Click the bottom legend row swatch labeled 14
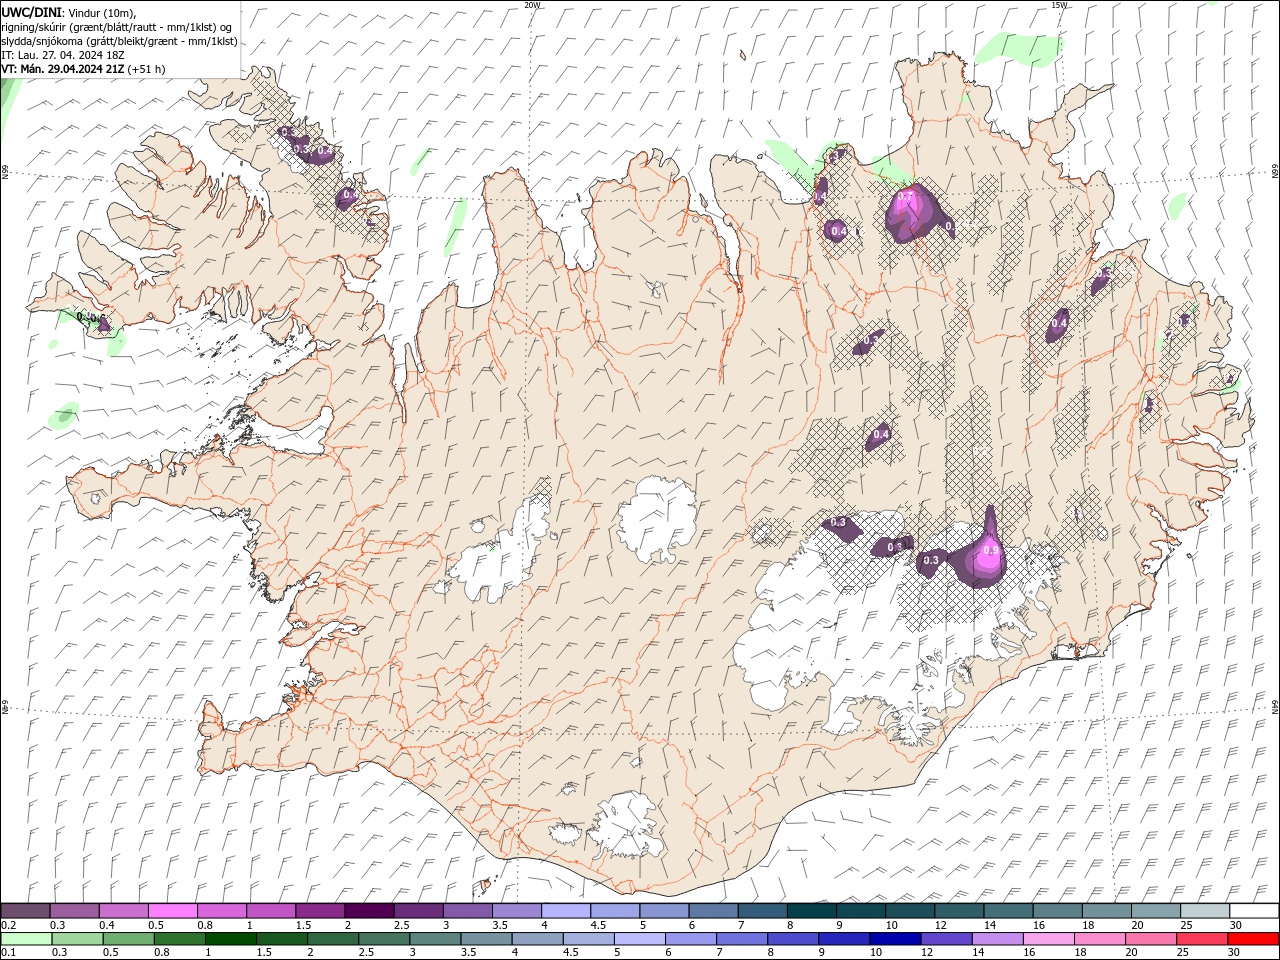 pyautogui.click(x=997, y=939)
